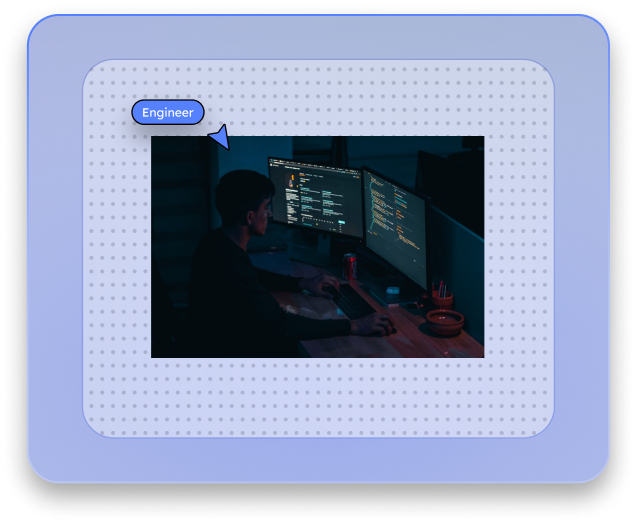Select the blue cursor arrow pointer

[219, 138]
